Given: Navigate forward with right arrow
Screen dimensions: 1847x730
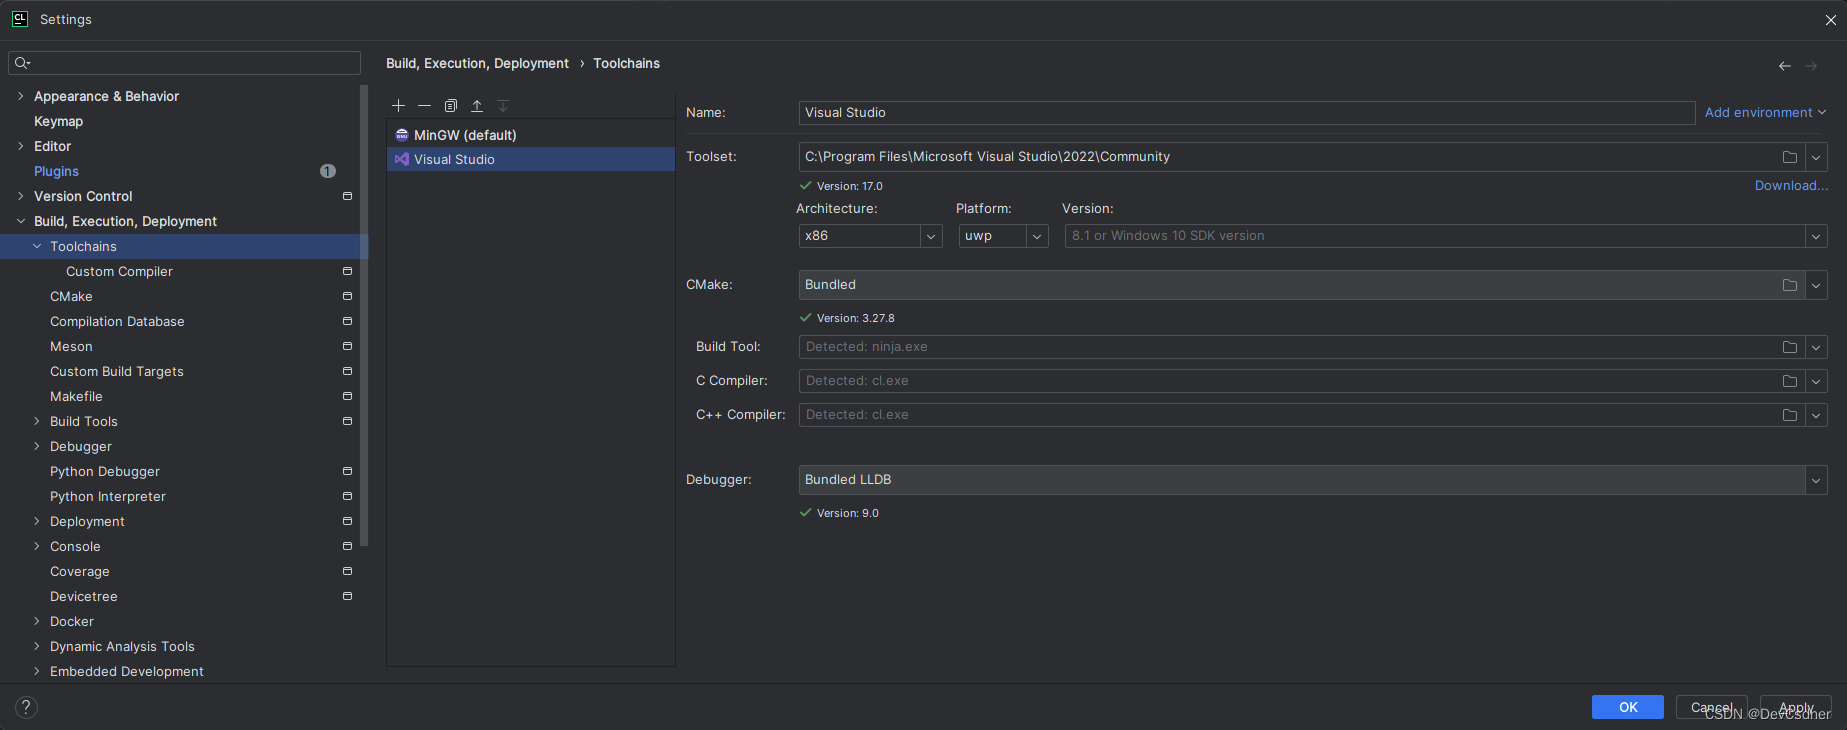Looking at the screenshot, I should click(1811, 66).
